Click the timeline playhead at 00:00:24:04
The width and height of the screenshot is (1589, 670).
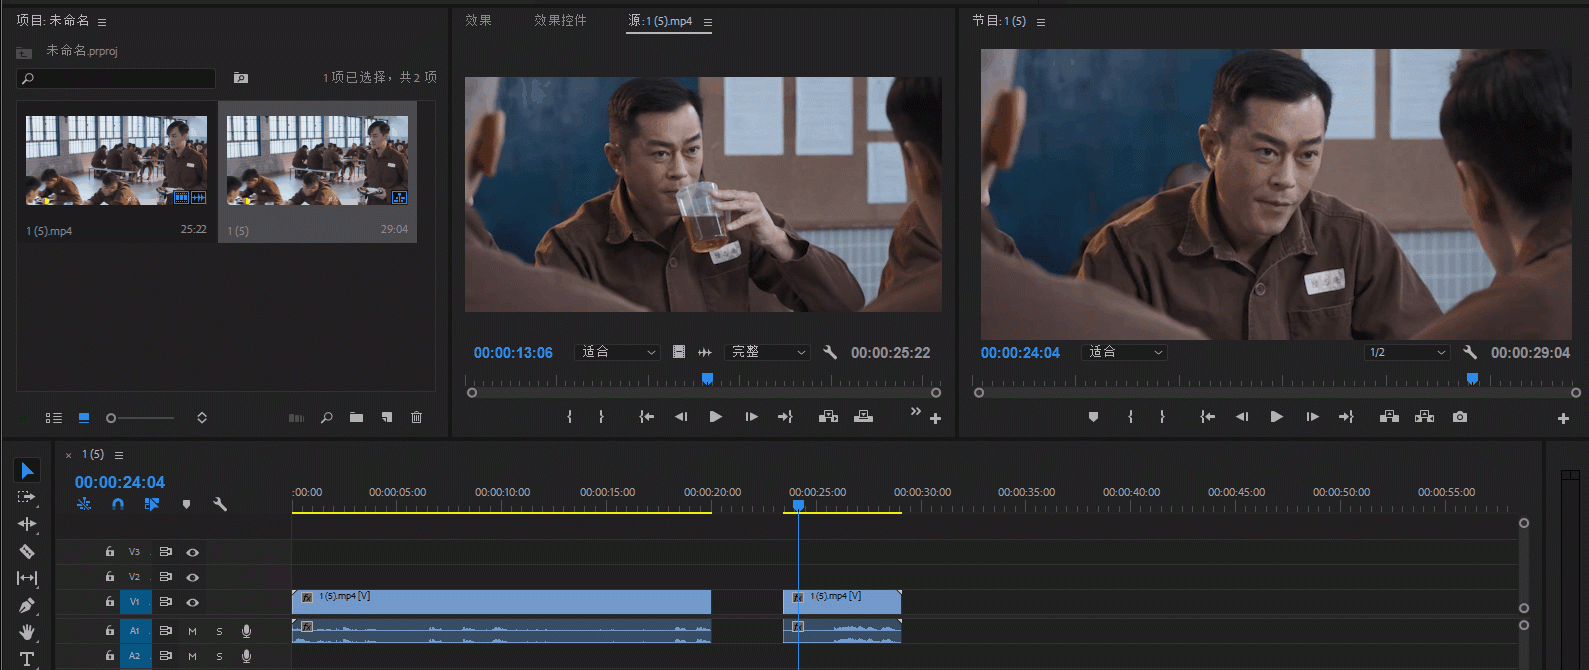click(798, 506)
